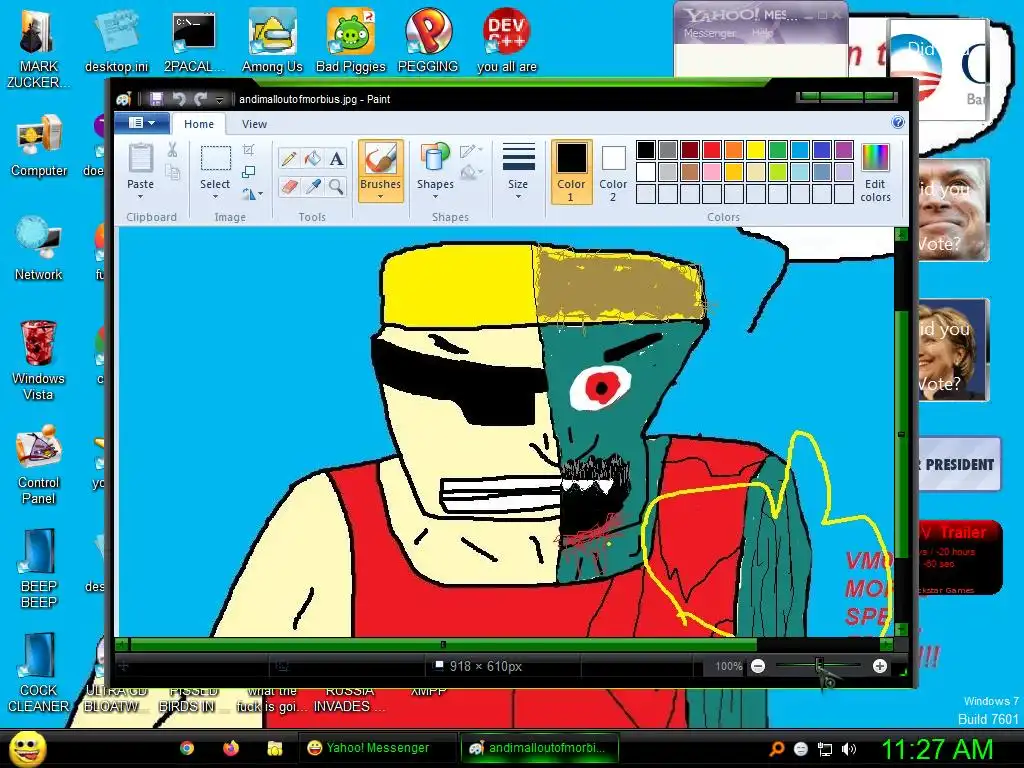Open the Paint application menu dropdown
This screenshot has width=1024, height=768.
[x=142, y=123]
